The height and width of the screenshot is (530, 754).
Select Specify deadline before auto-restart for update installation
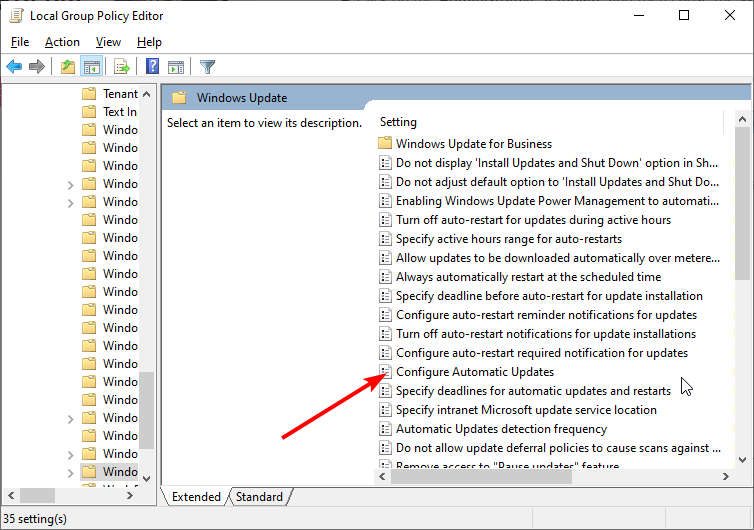tap(549, 296)
